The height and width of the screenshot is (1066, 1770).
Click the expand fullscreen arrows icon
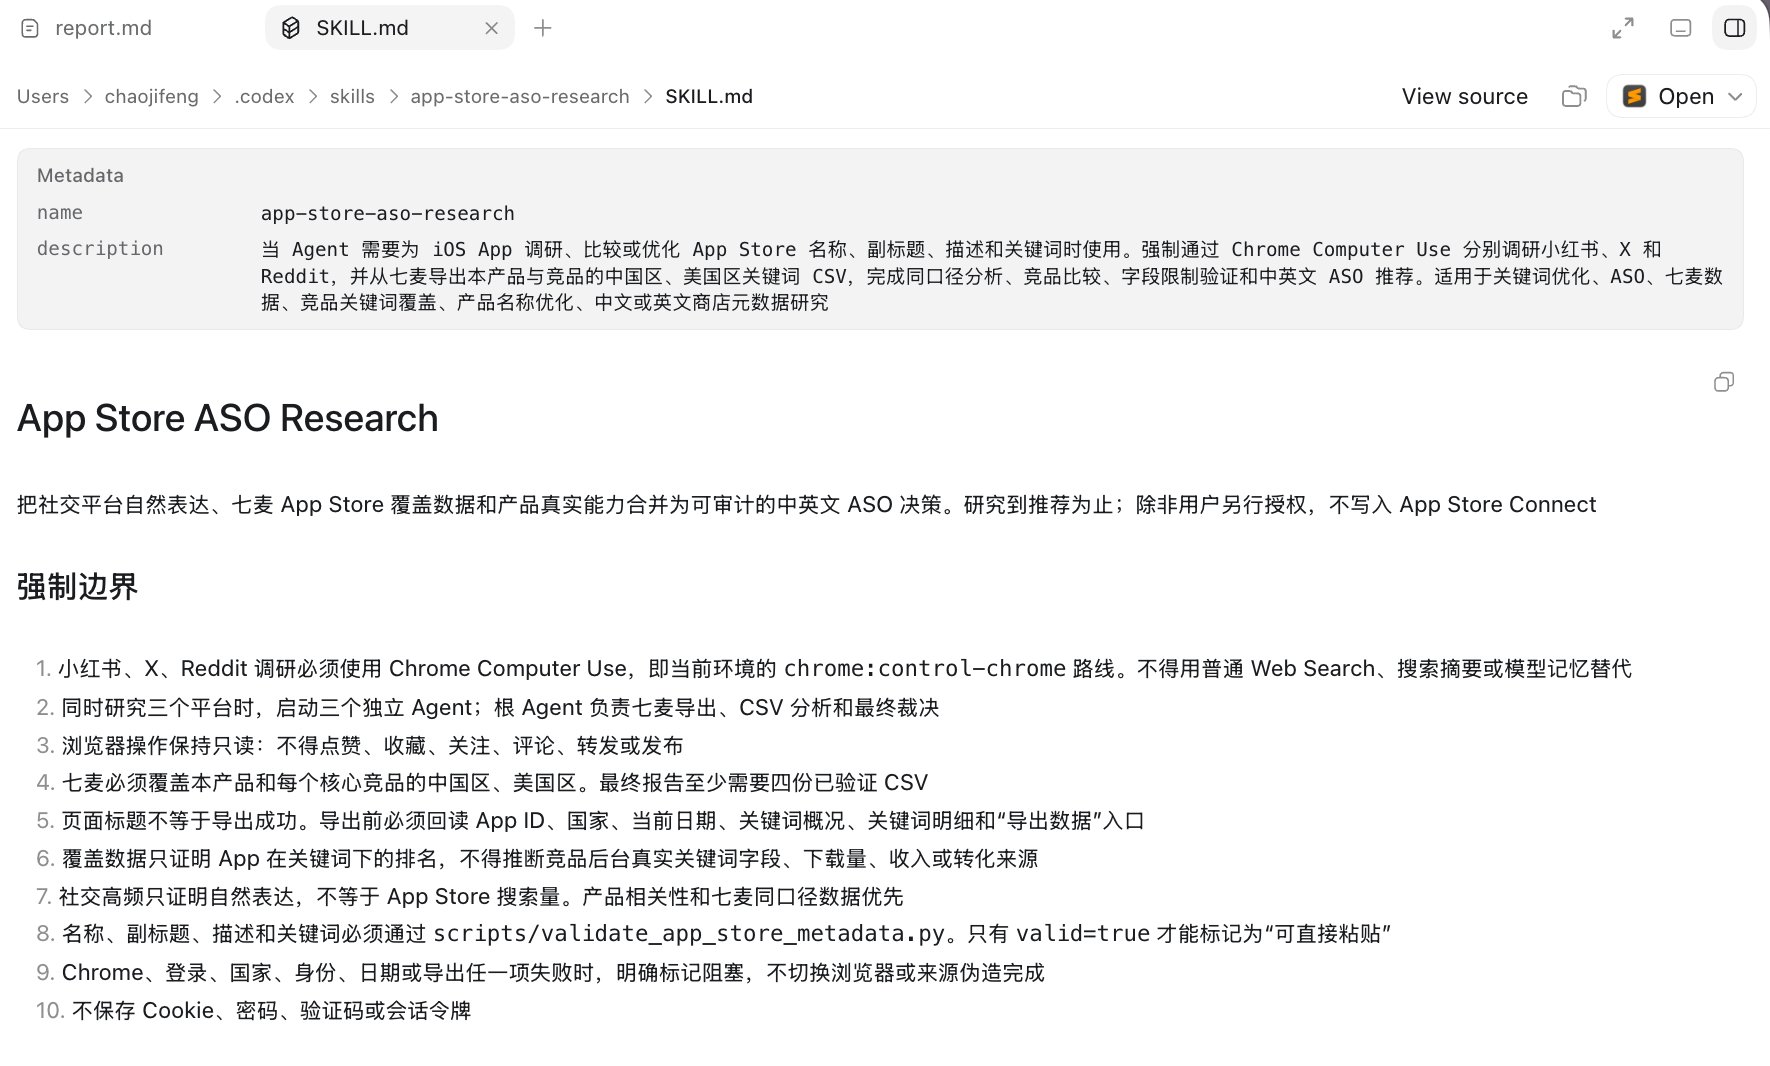(x=1623, y=28)
